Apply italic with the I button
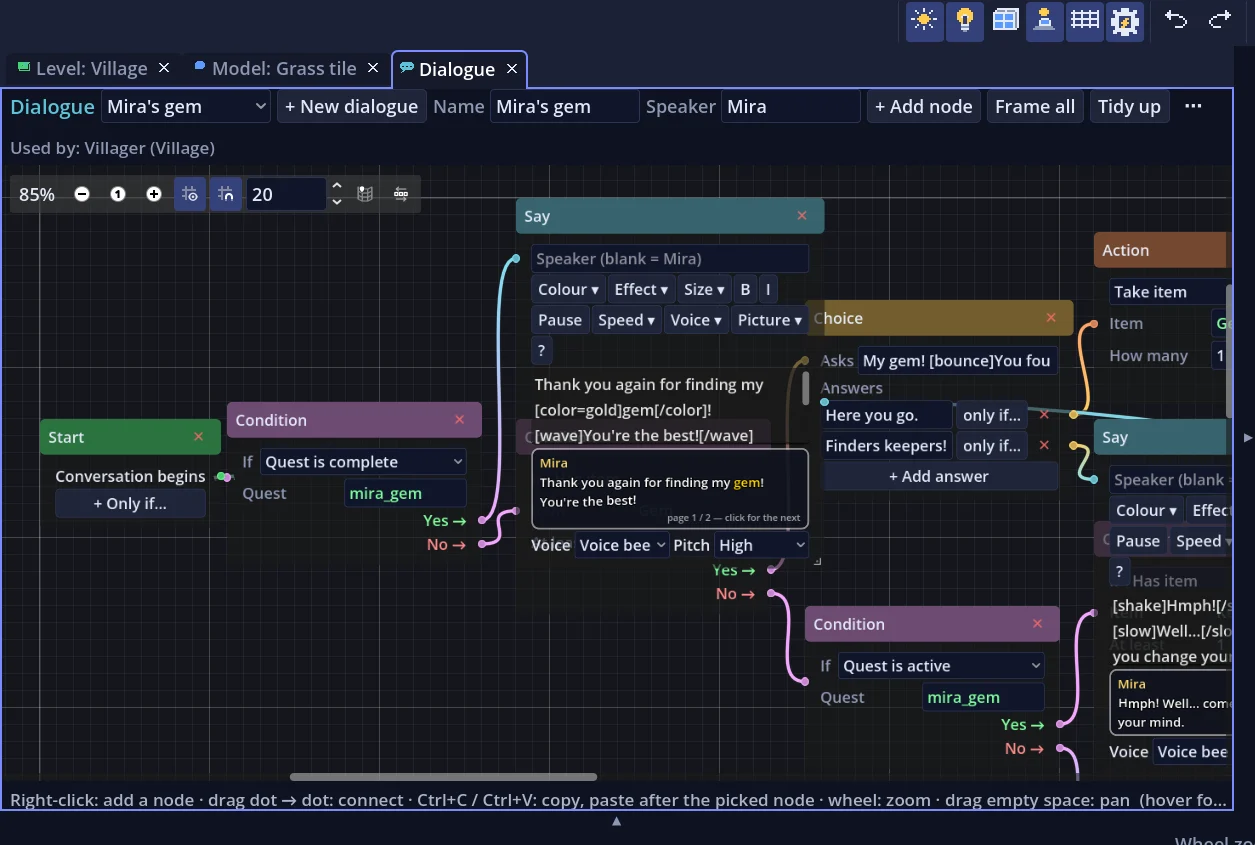The image size is (1255, 845). click(768, 290)
